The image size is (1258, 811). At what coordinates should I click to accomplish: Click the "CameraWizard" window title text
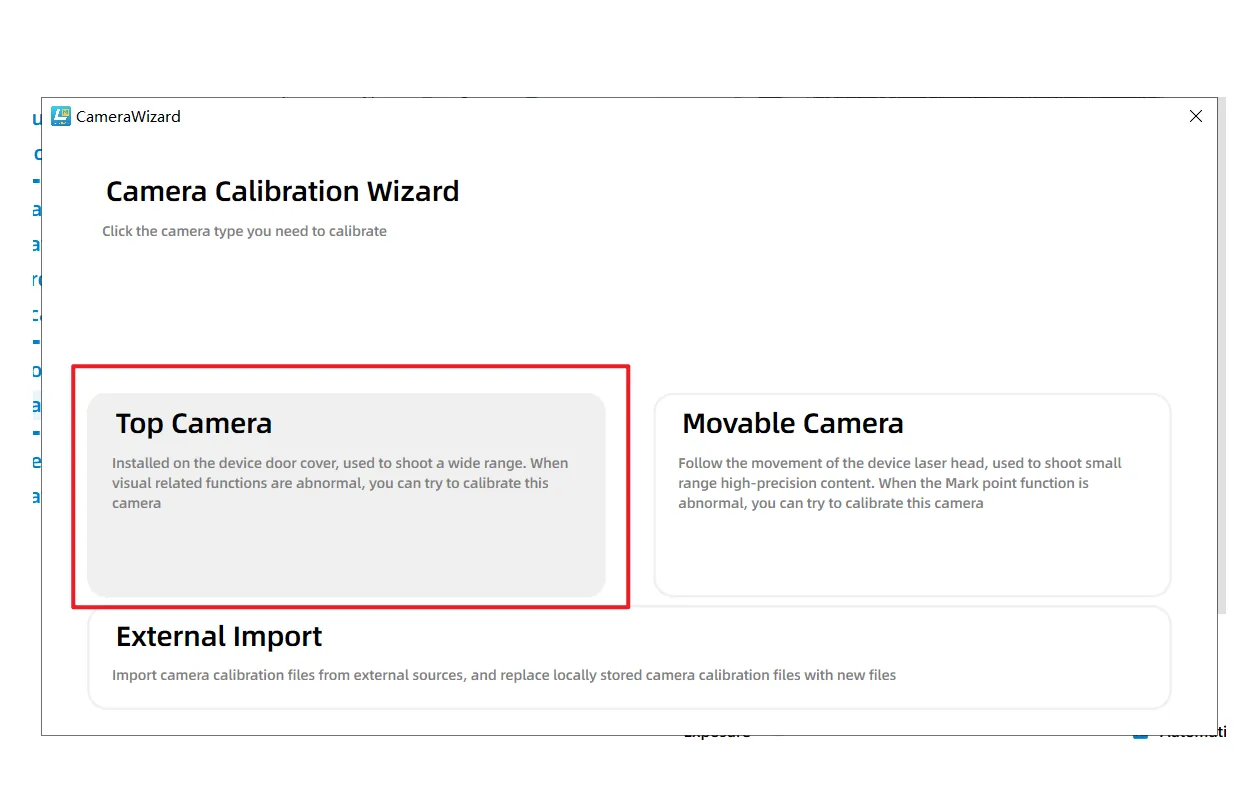[128, 117]
